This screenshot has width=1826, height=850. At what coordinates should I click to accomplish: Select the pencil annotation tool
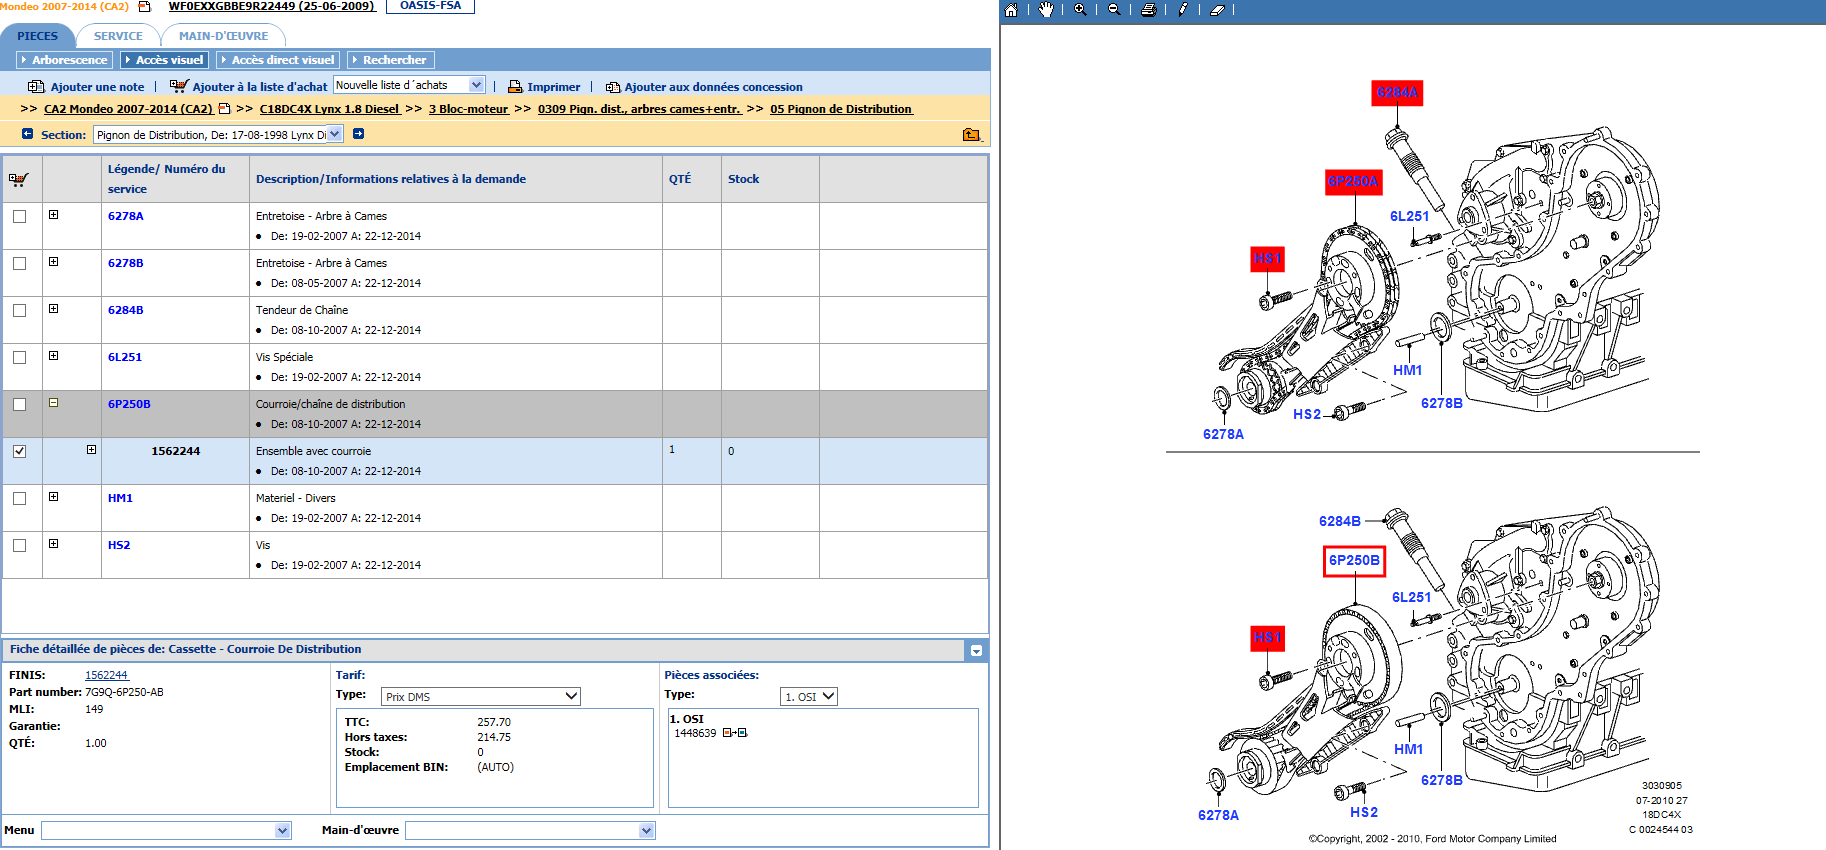[x=1182, y=10]
